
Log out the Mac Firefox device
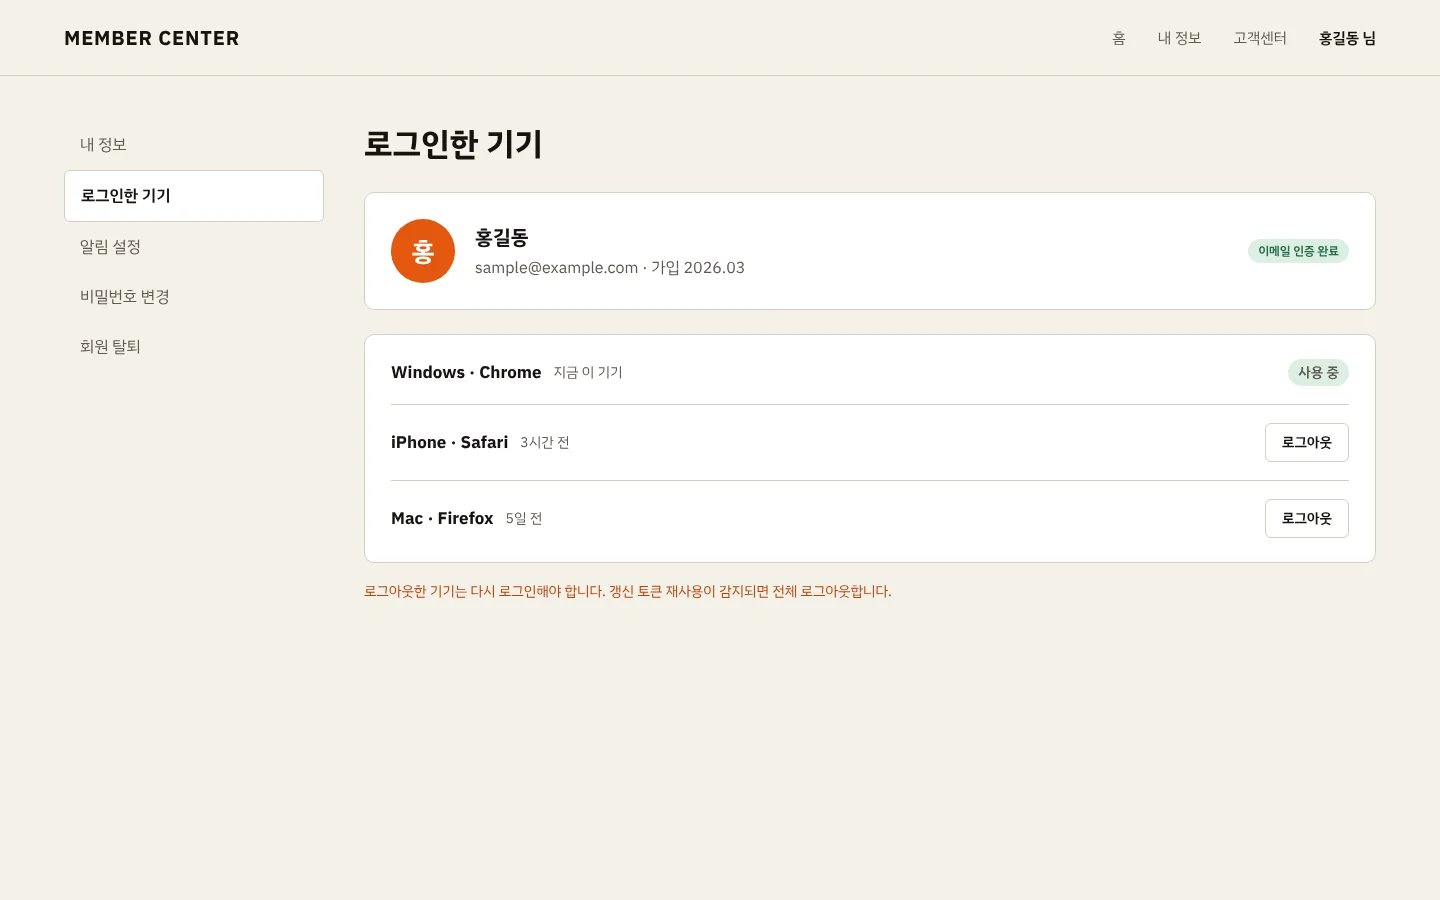1307,518
